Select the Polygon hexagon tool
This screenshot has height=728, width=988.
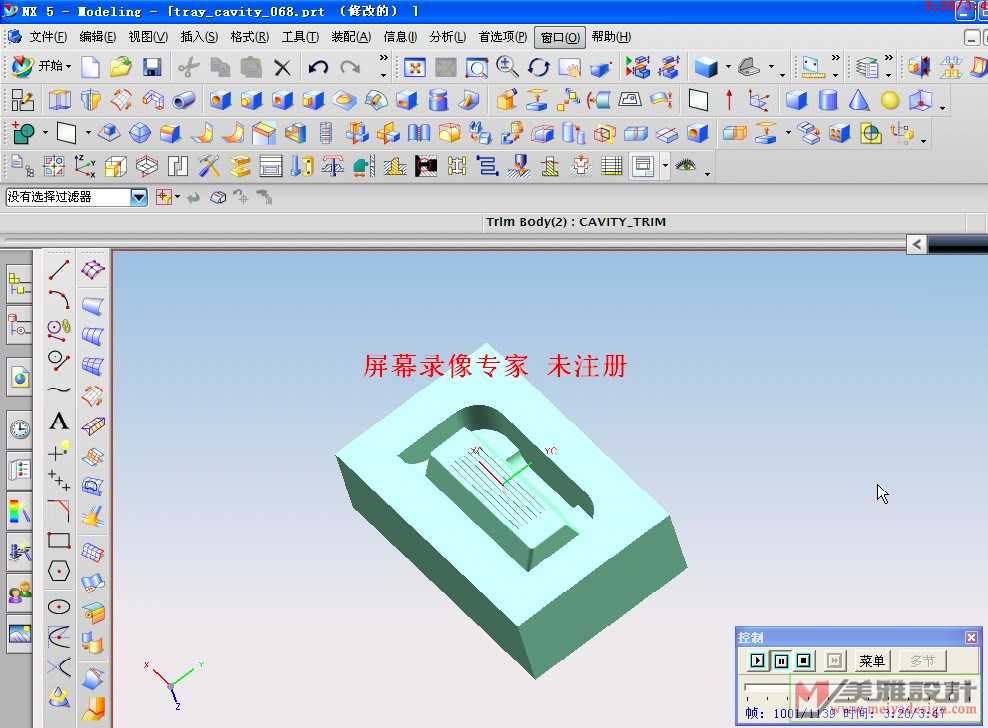pyautogui.click(x=59, y=571)
